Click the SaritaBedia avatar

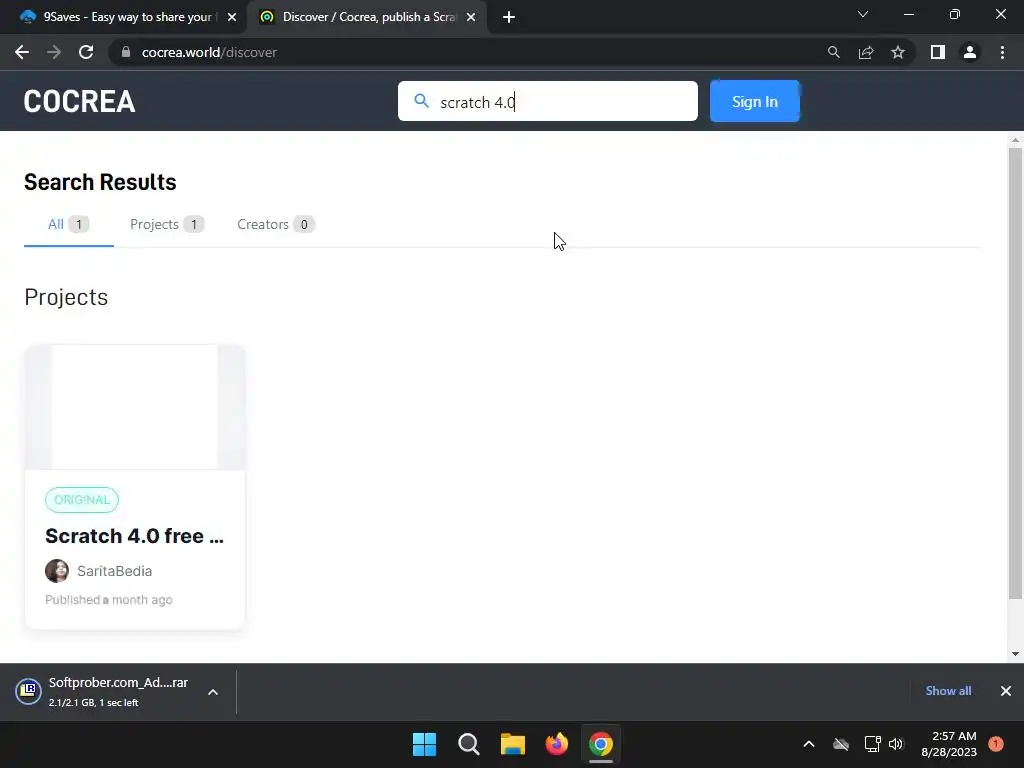(57, 571)
